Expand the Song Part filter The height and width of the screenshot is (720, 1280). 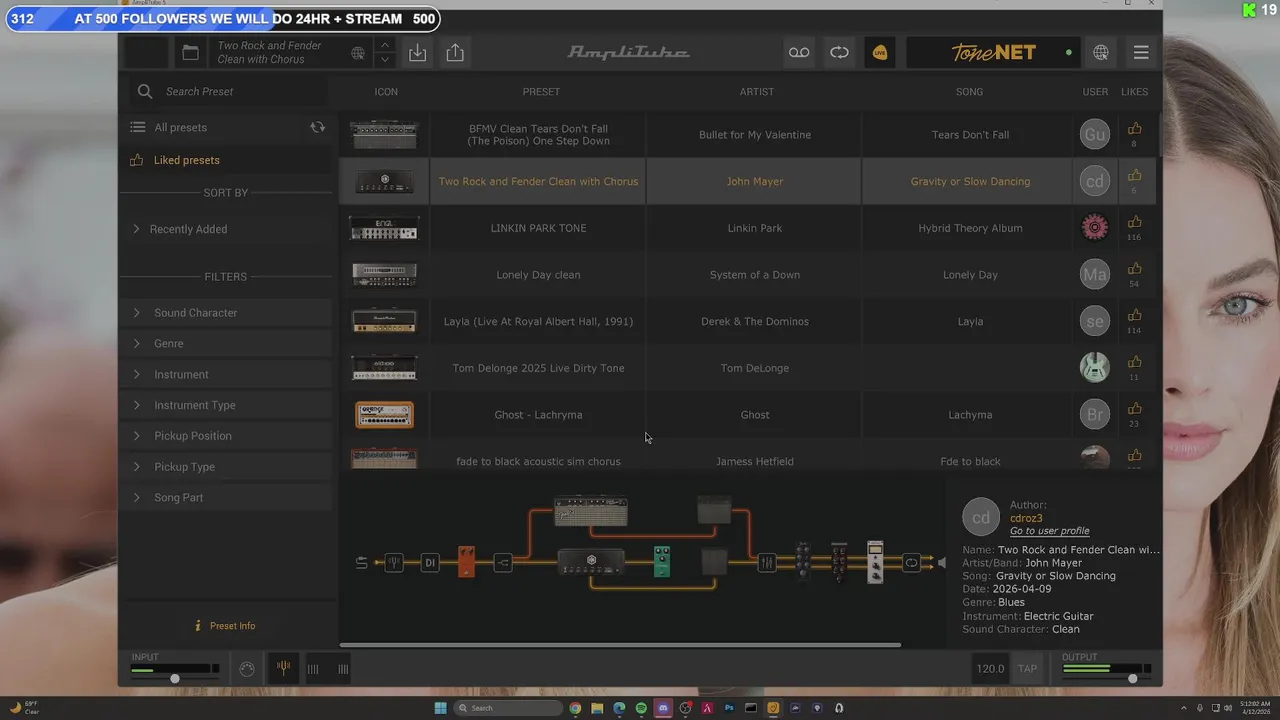226,498
